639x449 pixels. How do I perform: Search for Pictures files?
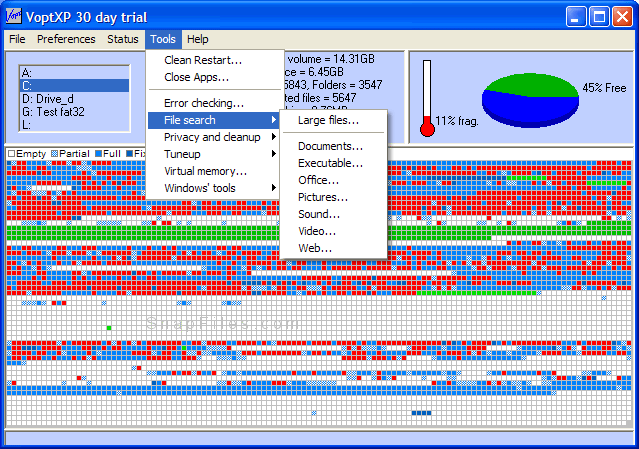[333, 197]
